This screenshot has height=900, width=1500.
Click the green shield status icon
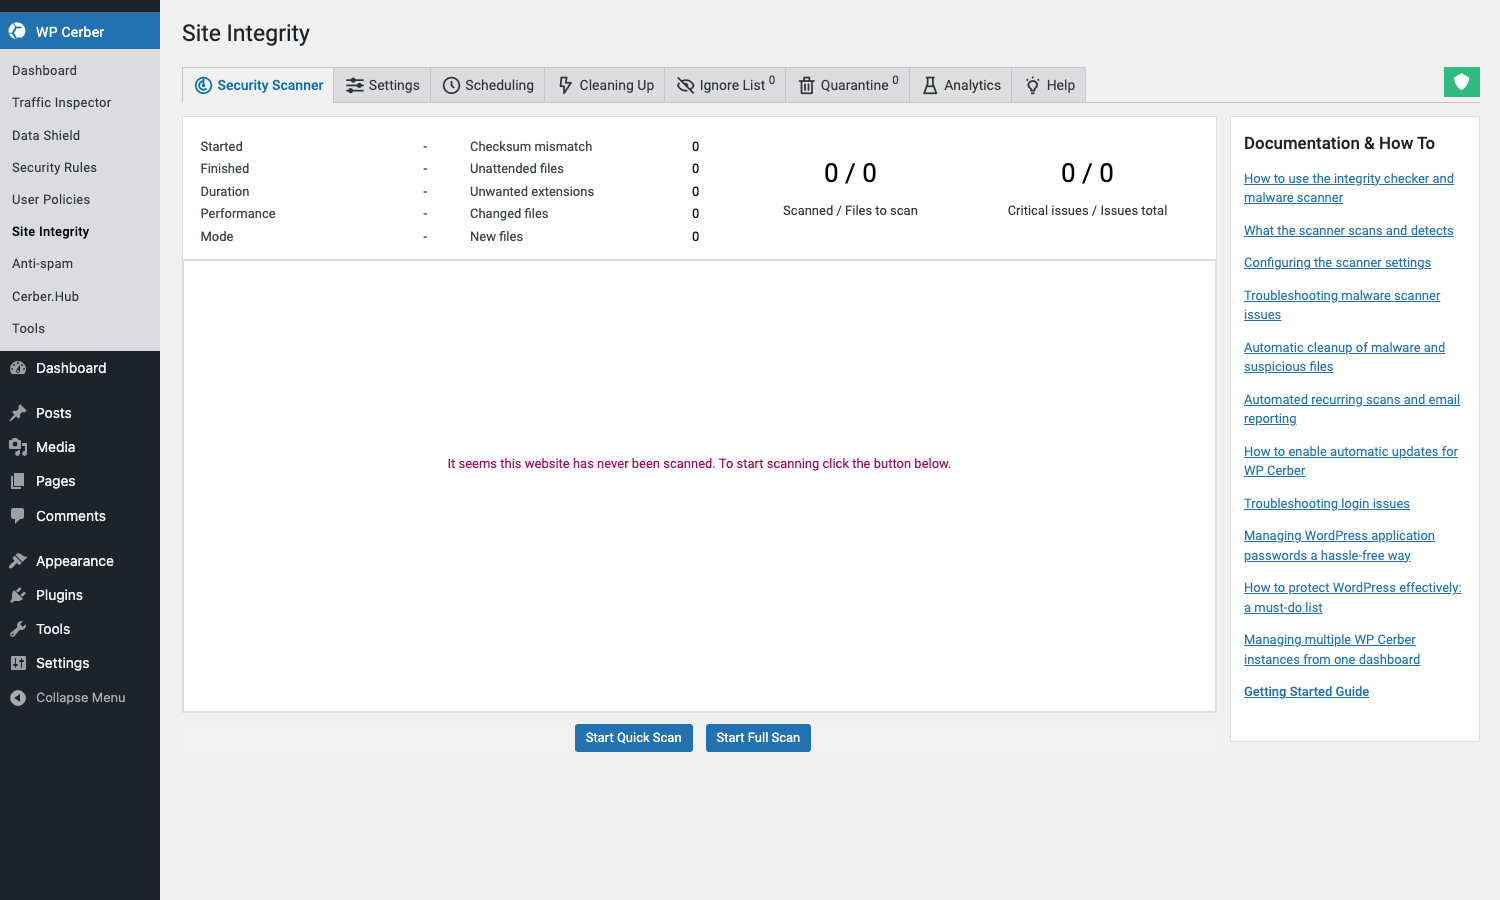pyautogui.click(x=1461, y=82)
